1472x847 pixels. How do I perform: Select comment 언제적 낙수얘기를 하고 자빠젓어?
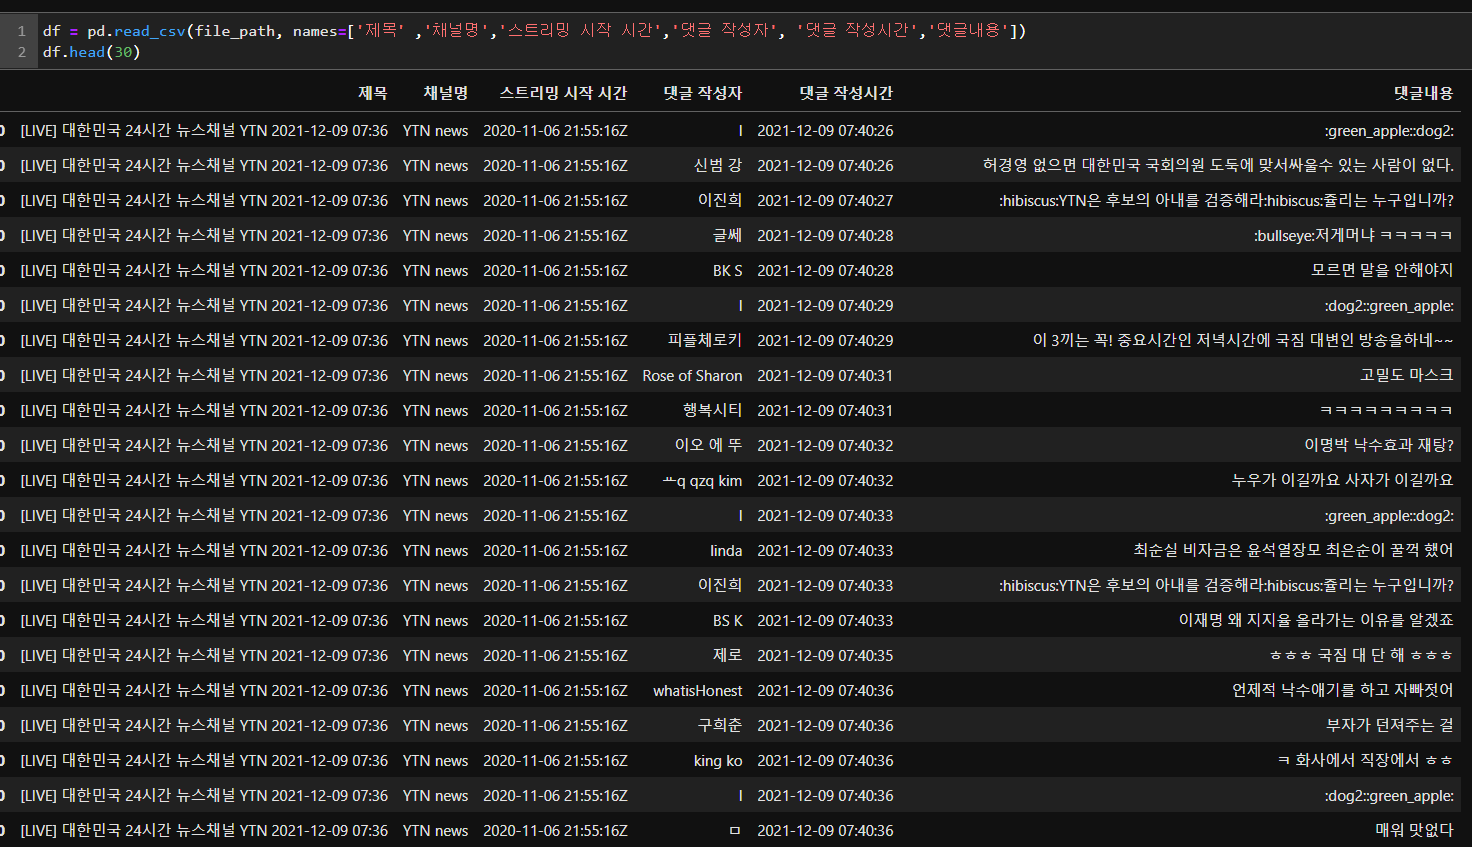tap(1343, 690)
